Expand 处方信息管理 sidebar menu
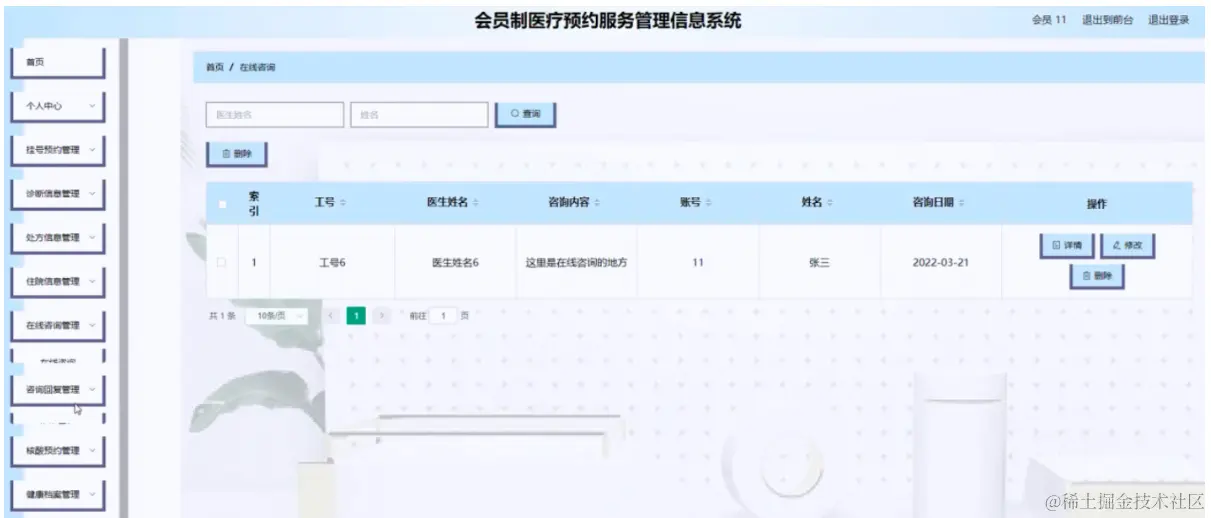The width and height of the screenshot is (1211, 518). [x=58, y=238]
